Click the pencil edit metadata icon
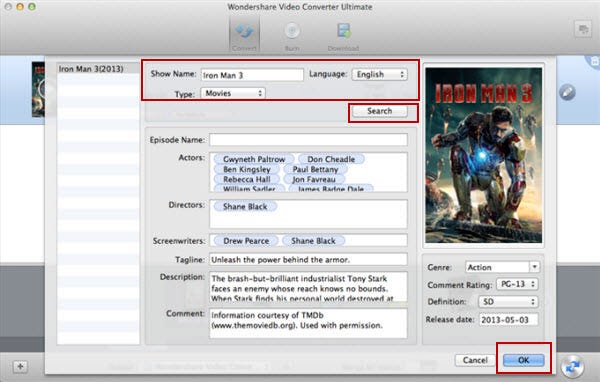 [x=567, y=92]
